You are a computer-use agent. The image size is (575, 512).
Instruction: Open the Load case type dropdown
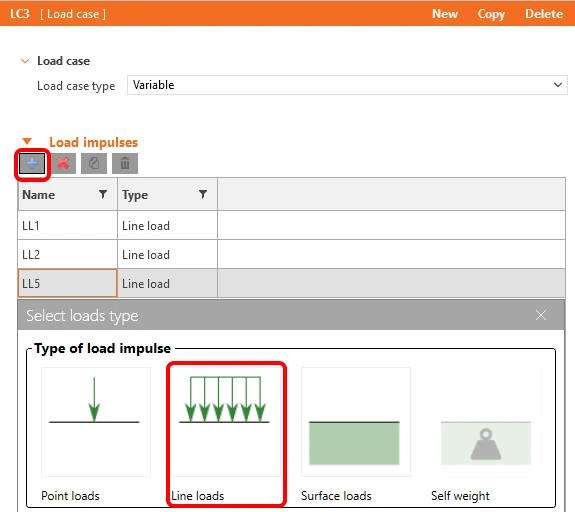pos(347,85)
